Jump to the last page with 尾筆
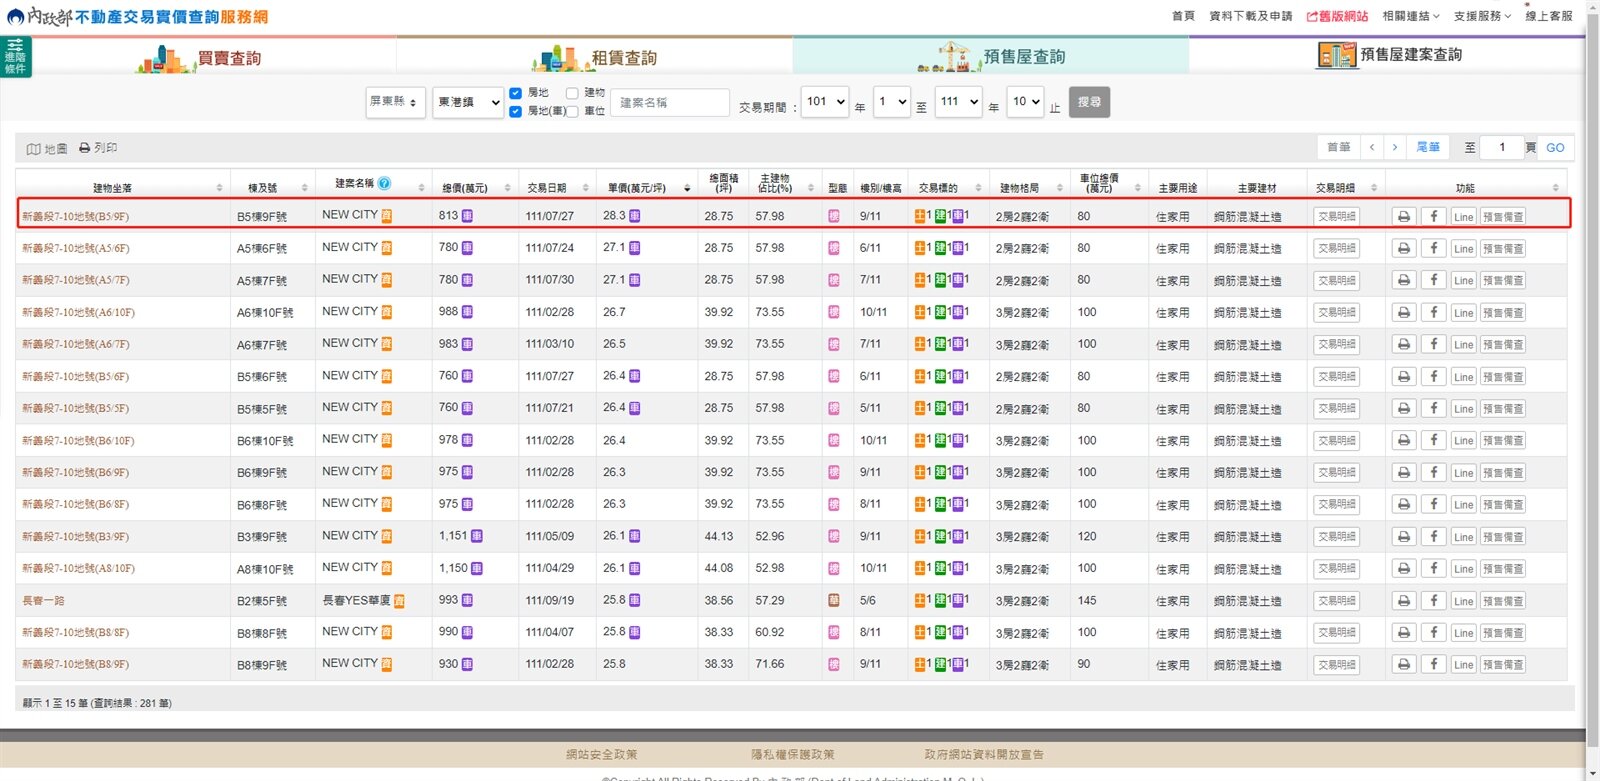 click(x=1428, y=148)
